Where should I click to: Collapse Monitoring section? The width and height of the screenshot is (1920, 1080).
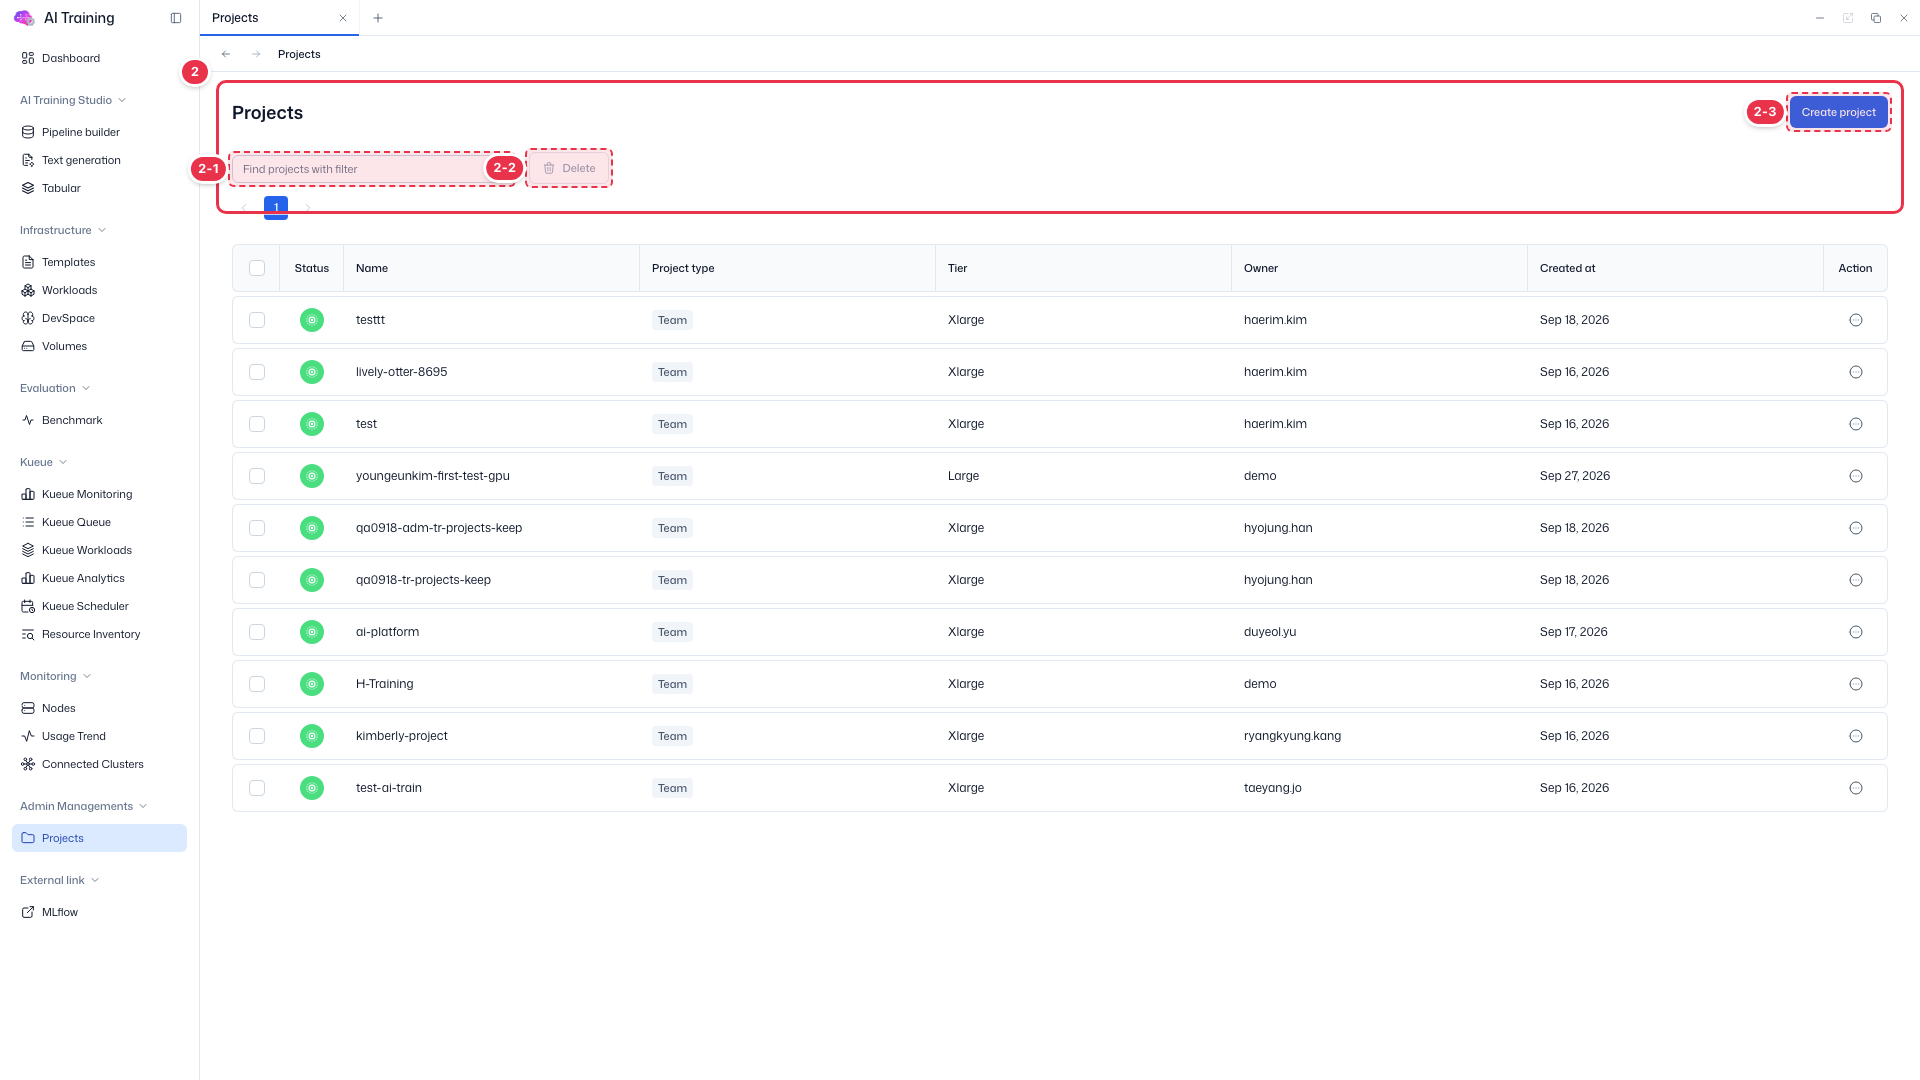pyautogui.click(x=56, y=676)
